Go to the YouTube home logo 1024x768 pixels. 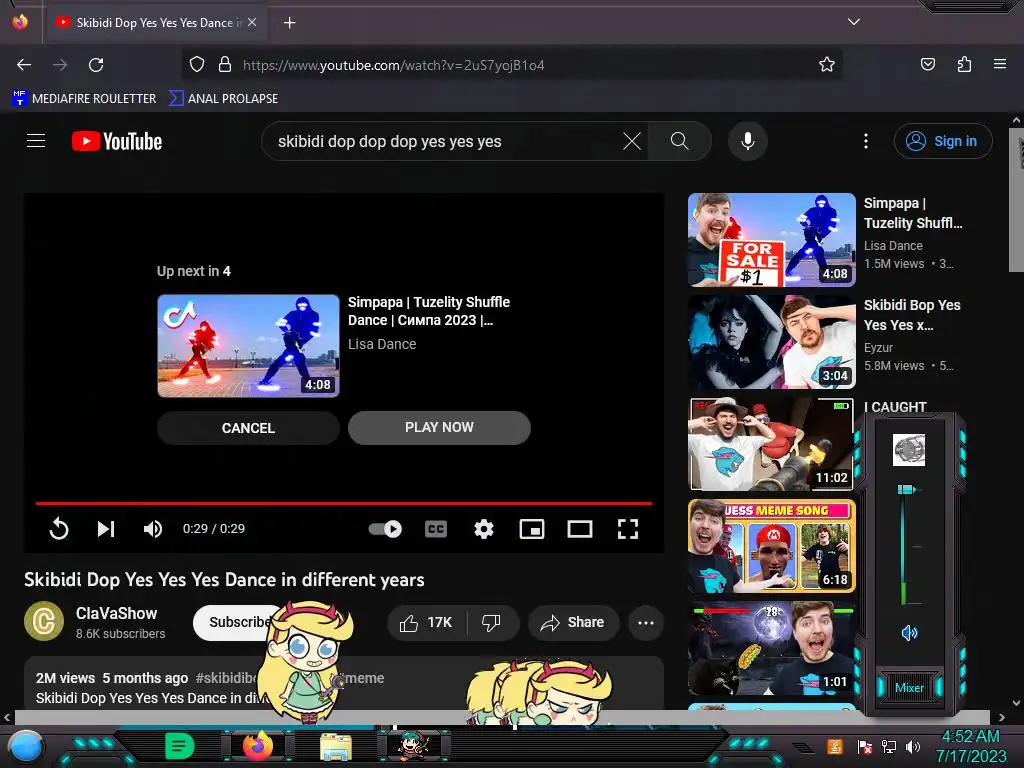coord(117,141)
